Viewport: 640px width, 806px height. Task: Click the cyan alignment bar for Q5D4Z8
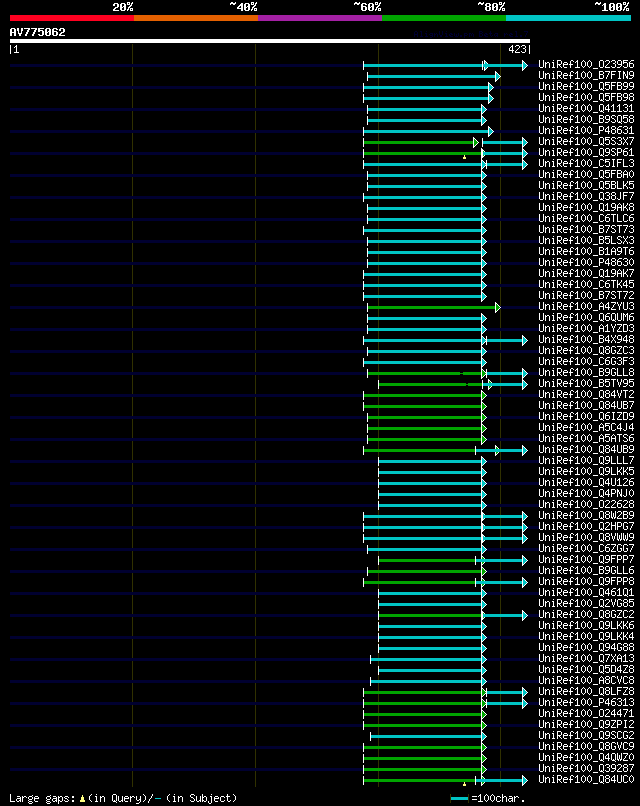coord(432,670)
